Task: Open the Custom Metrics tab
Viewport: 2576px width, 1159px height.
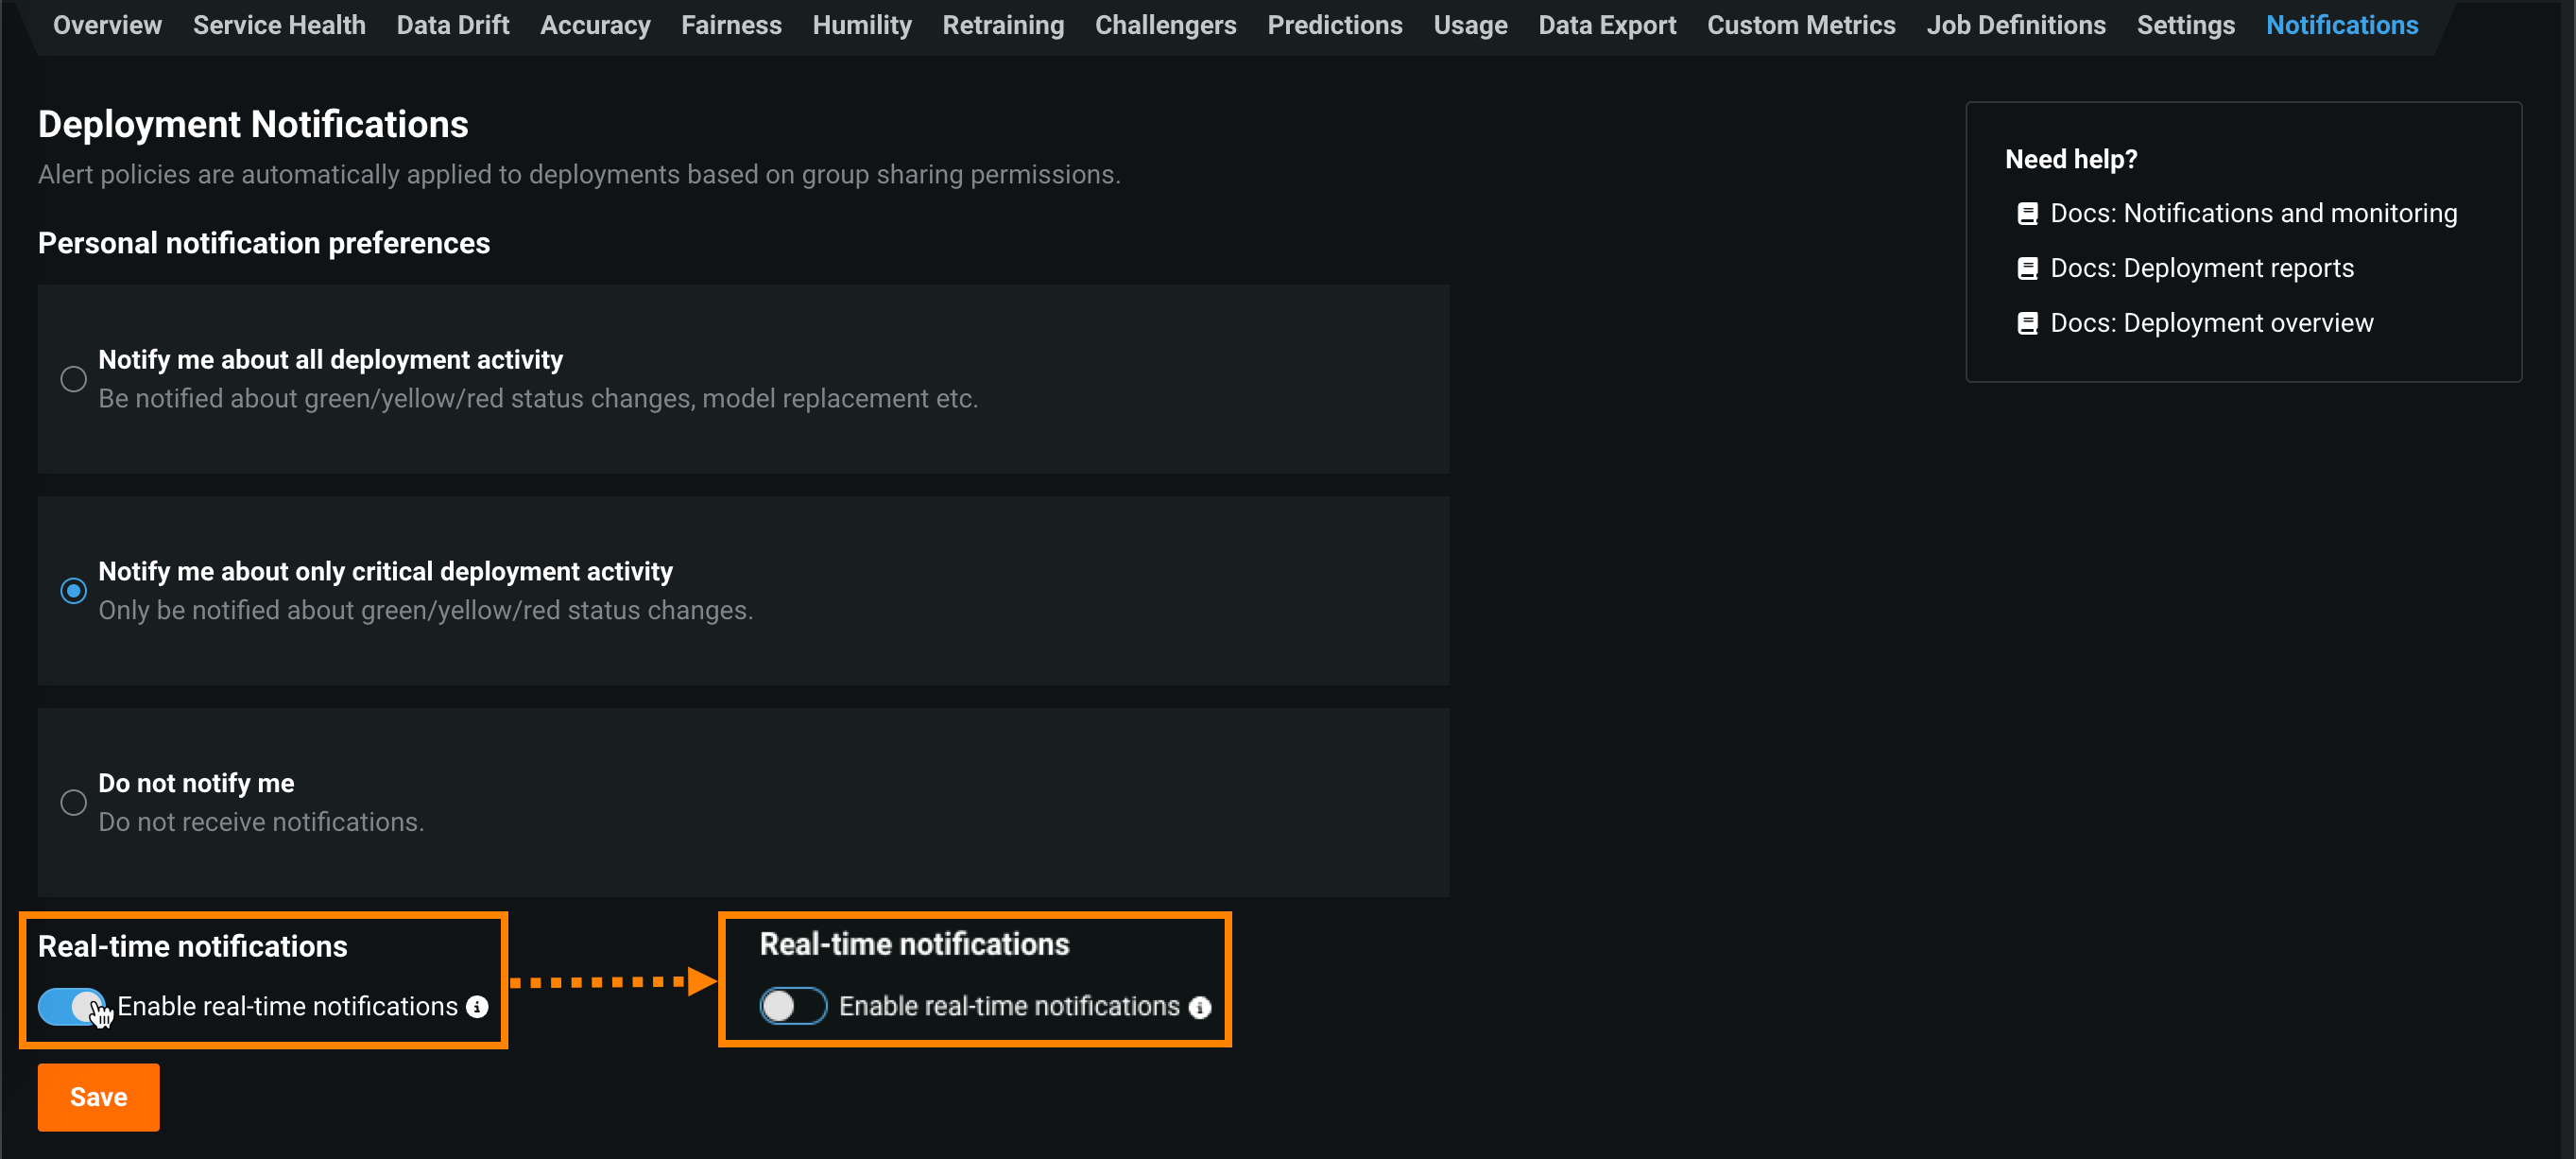Action: 1800,25
